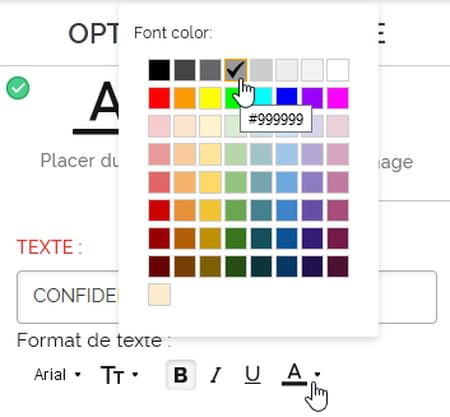The width and height of the screenshot is (450, 417).
Task: Click the green checkmark status icon
Action: 18,88
